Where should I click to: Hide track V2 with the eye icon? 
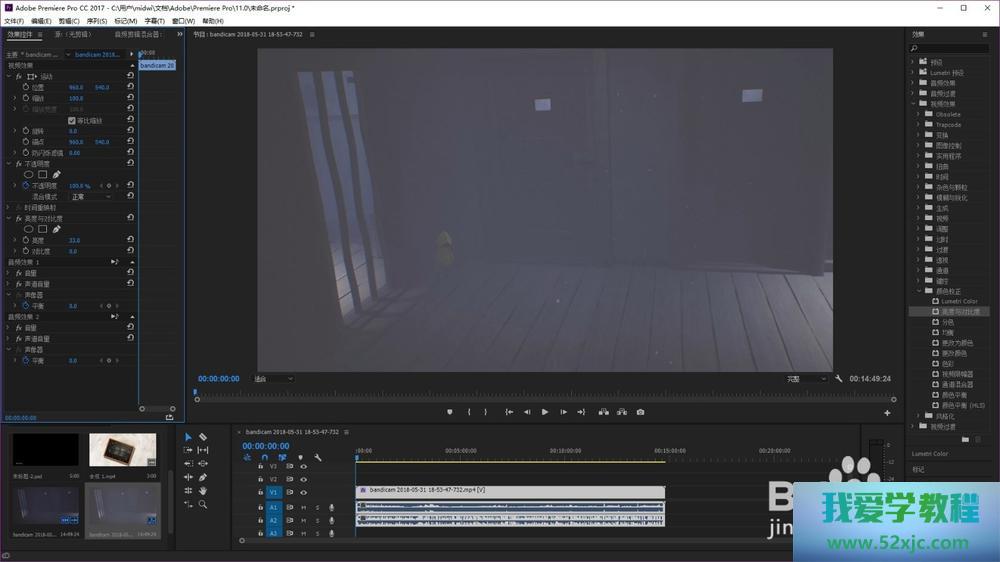coord(303,479)
